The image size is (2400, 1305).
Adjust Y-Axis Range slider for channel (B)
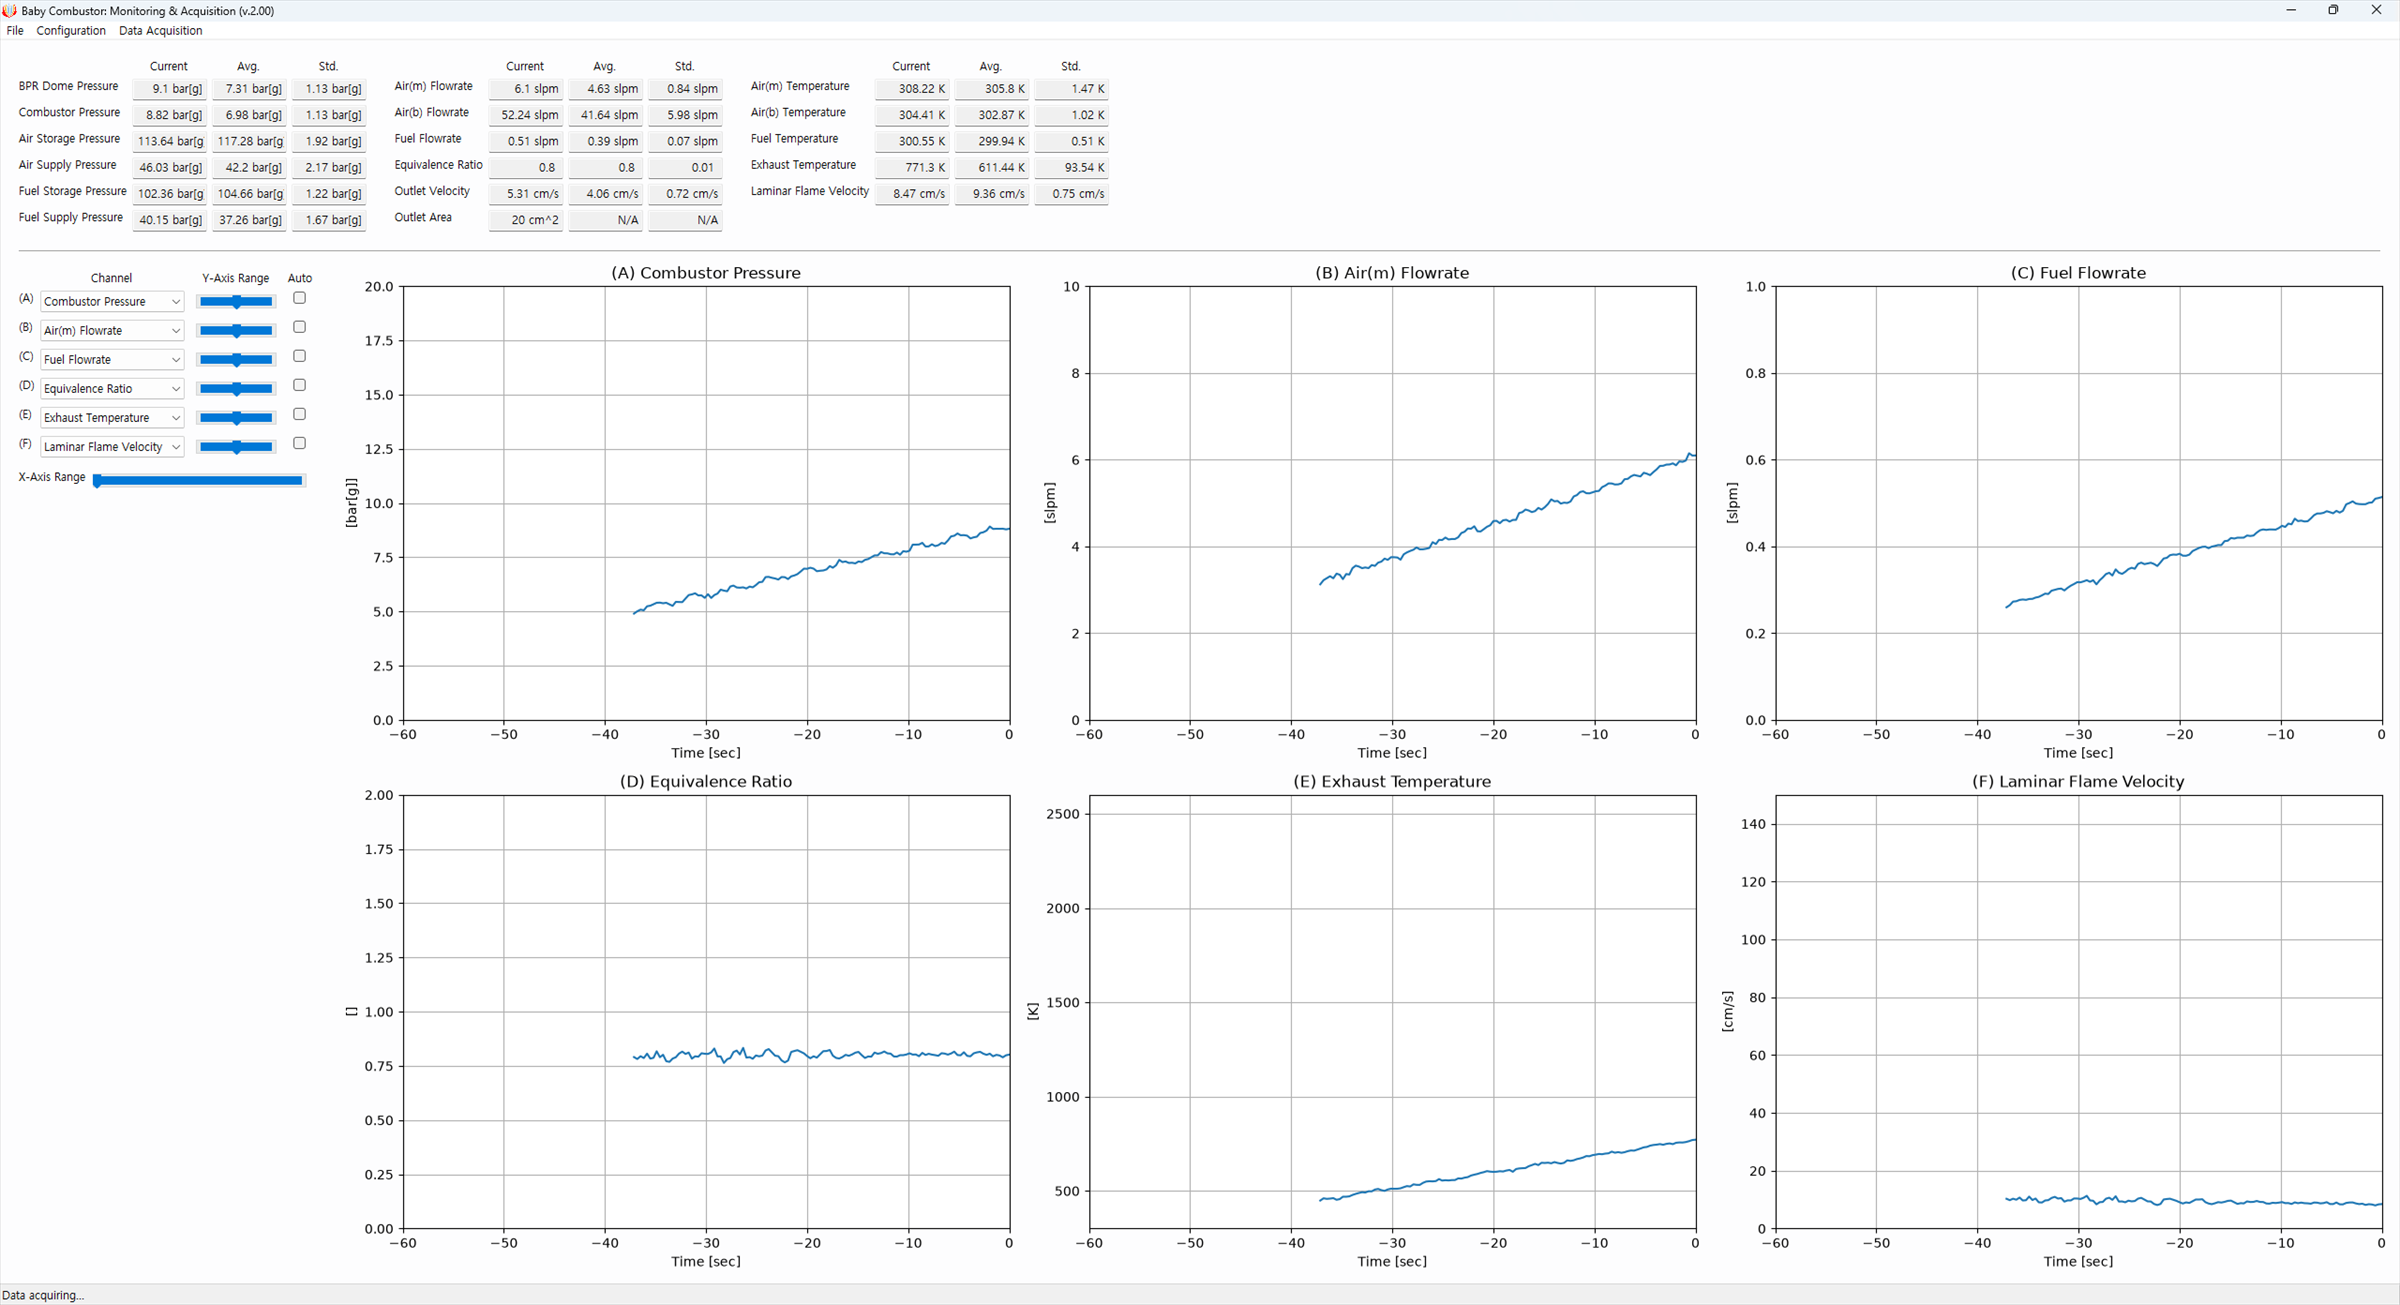[236, 330]
